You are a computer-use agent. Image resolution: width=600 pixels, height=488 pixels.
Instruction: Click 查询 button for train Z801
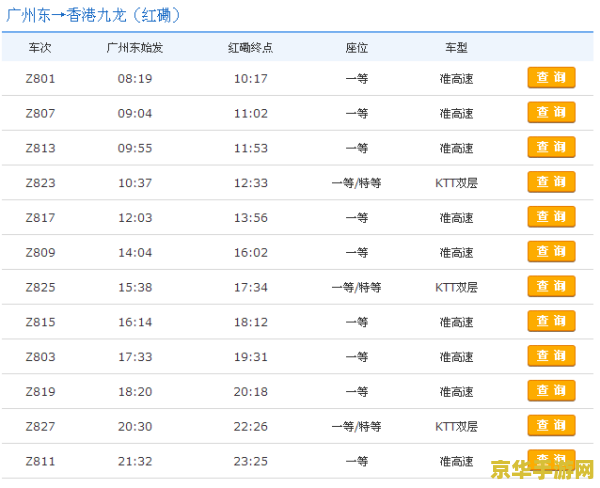pyautogui.click(x=551, y=78)
